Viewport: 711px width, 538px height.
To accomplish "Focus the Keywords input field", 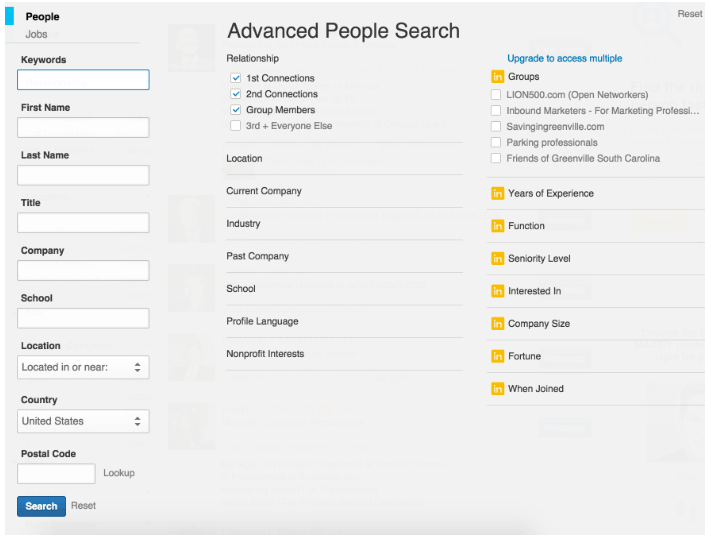I will pyautogui.click(x=83, y=80).
